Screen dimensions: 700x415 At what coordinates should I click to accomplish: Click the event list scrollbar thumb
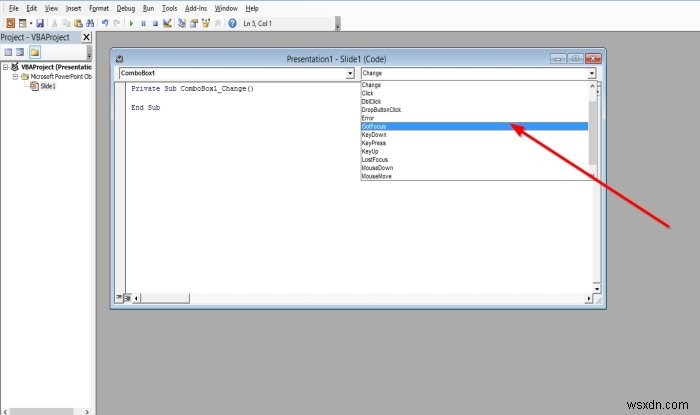[592, 133]
